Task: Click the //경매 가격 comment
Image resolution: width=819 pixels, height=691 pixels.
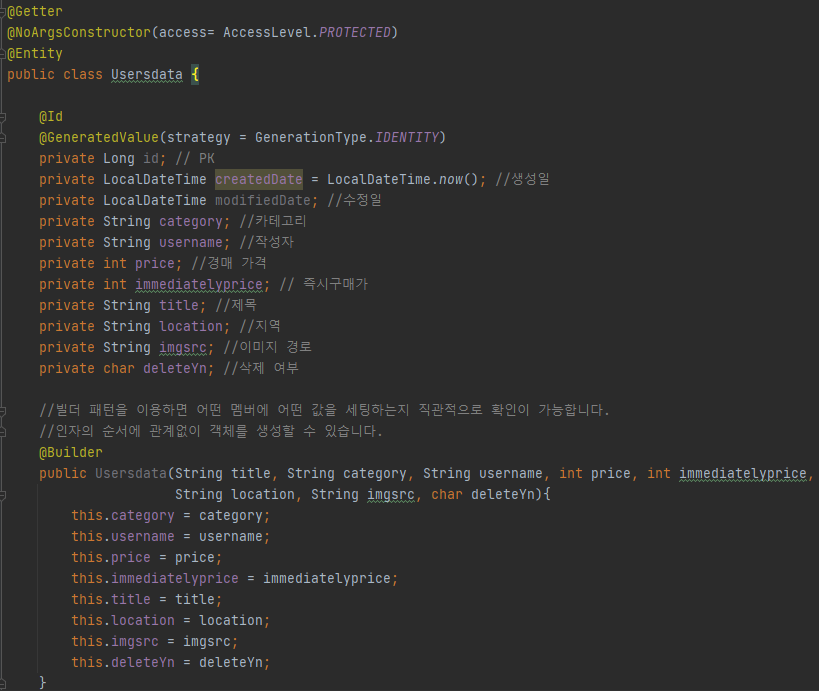Action: [x=229, y=263]
